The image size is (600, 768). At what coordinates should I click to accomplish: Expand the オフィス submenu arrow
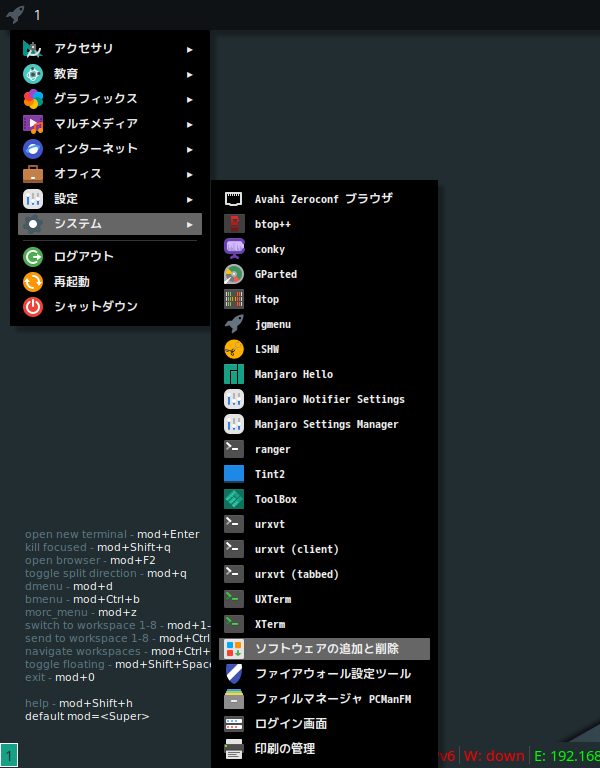(x=190, y=174)
